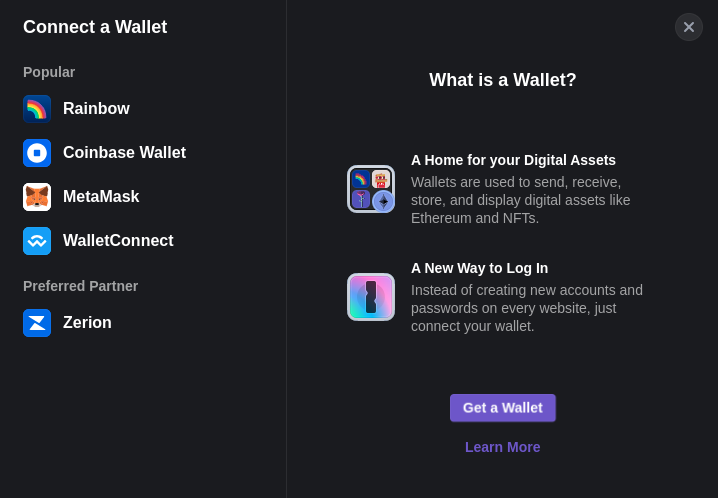Viewport: 718px width, 498px height.
Task: Click the WalletConnect logo icon
Action: click(x=37, y=241)
